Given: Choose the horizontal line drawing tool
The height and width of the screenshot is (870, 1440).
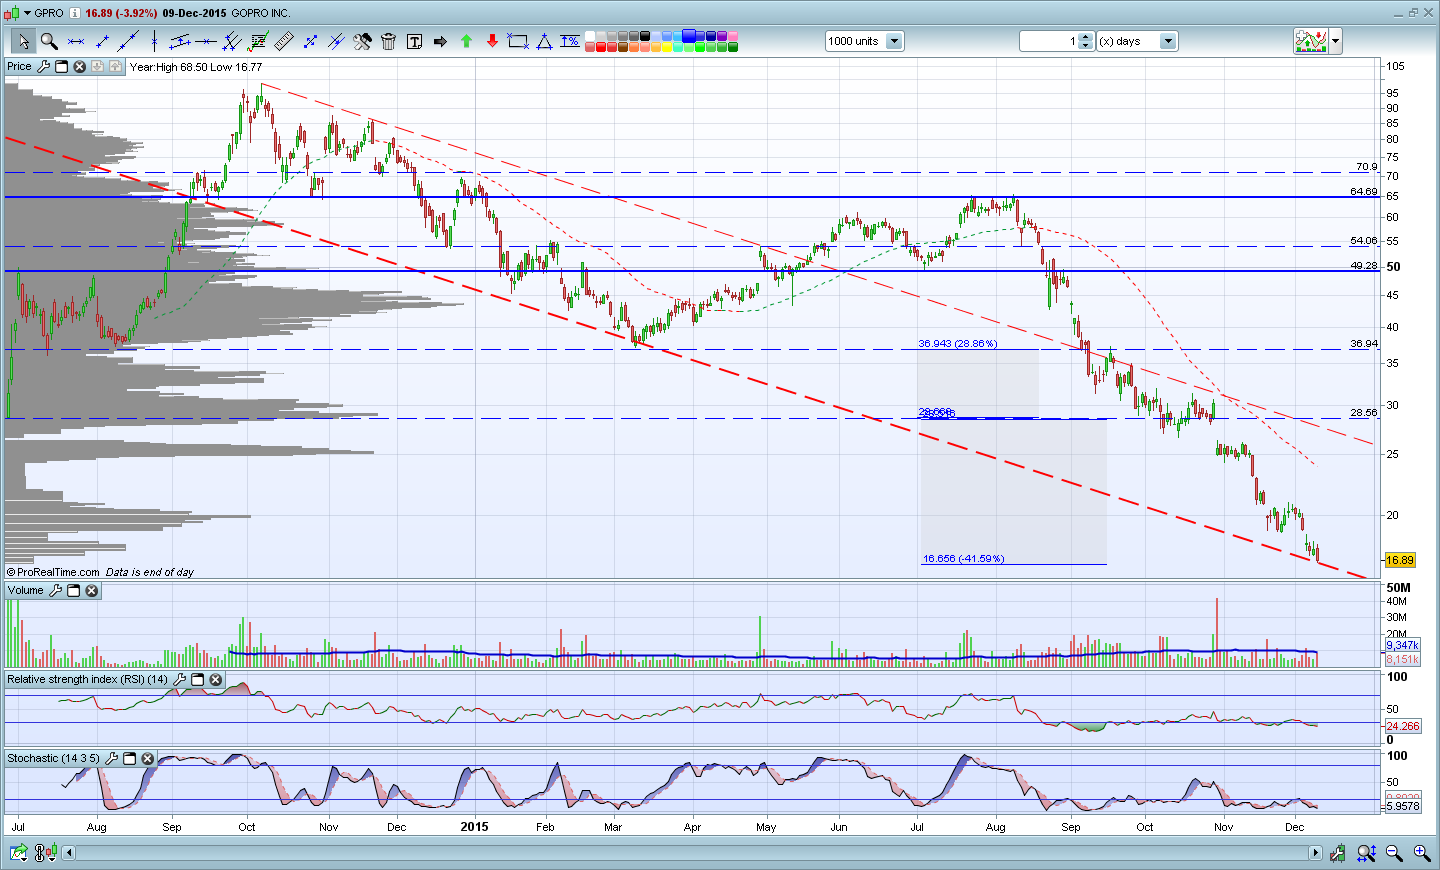Looking at the screenshot, I should (x=75, y=41).
